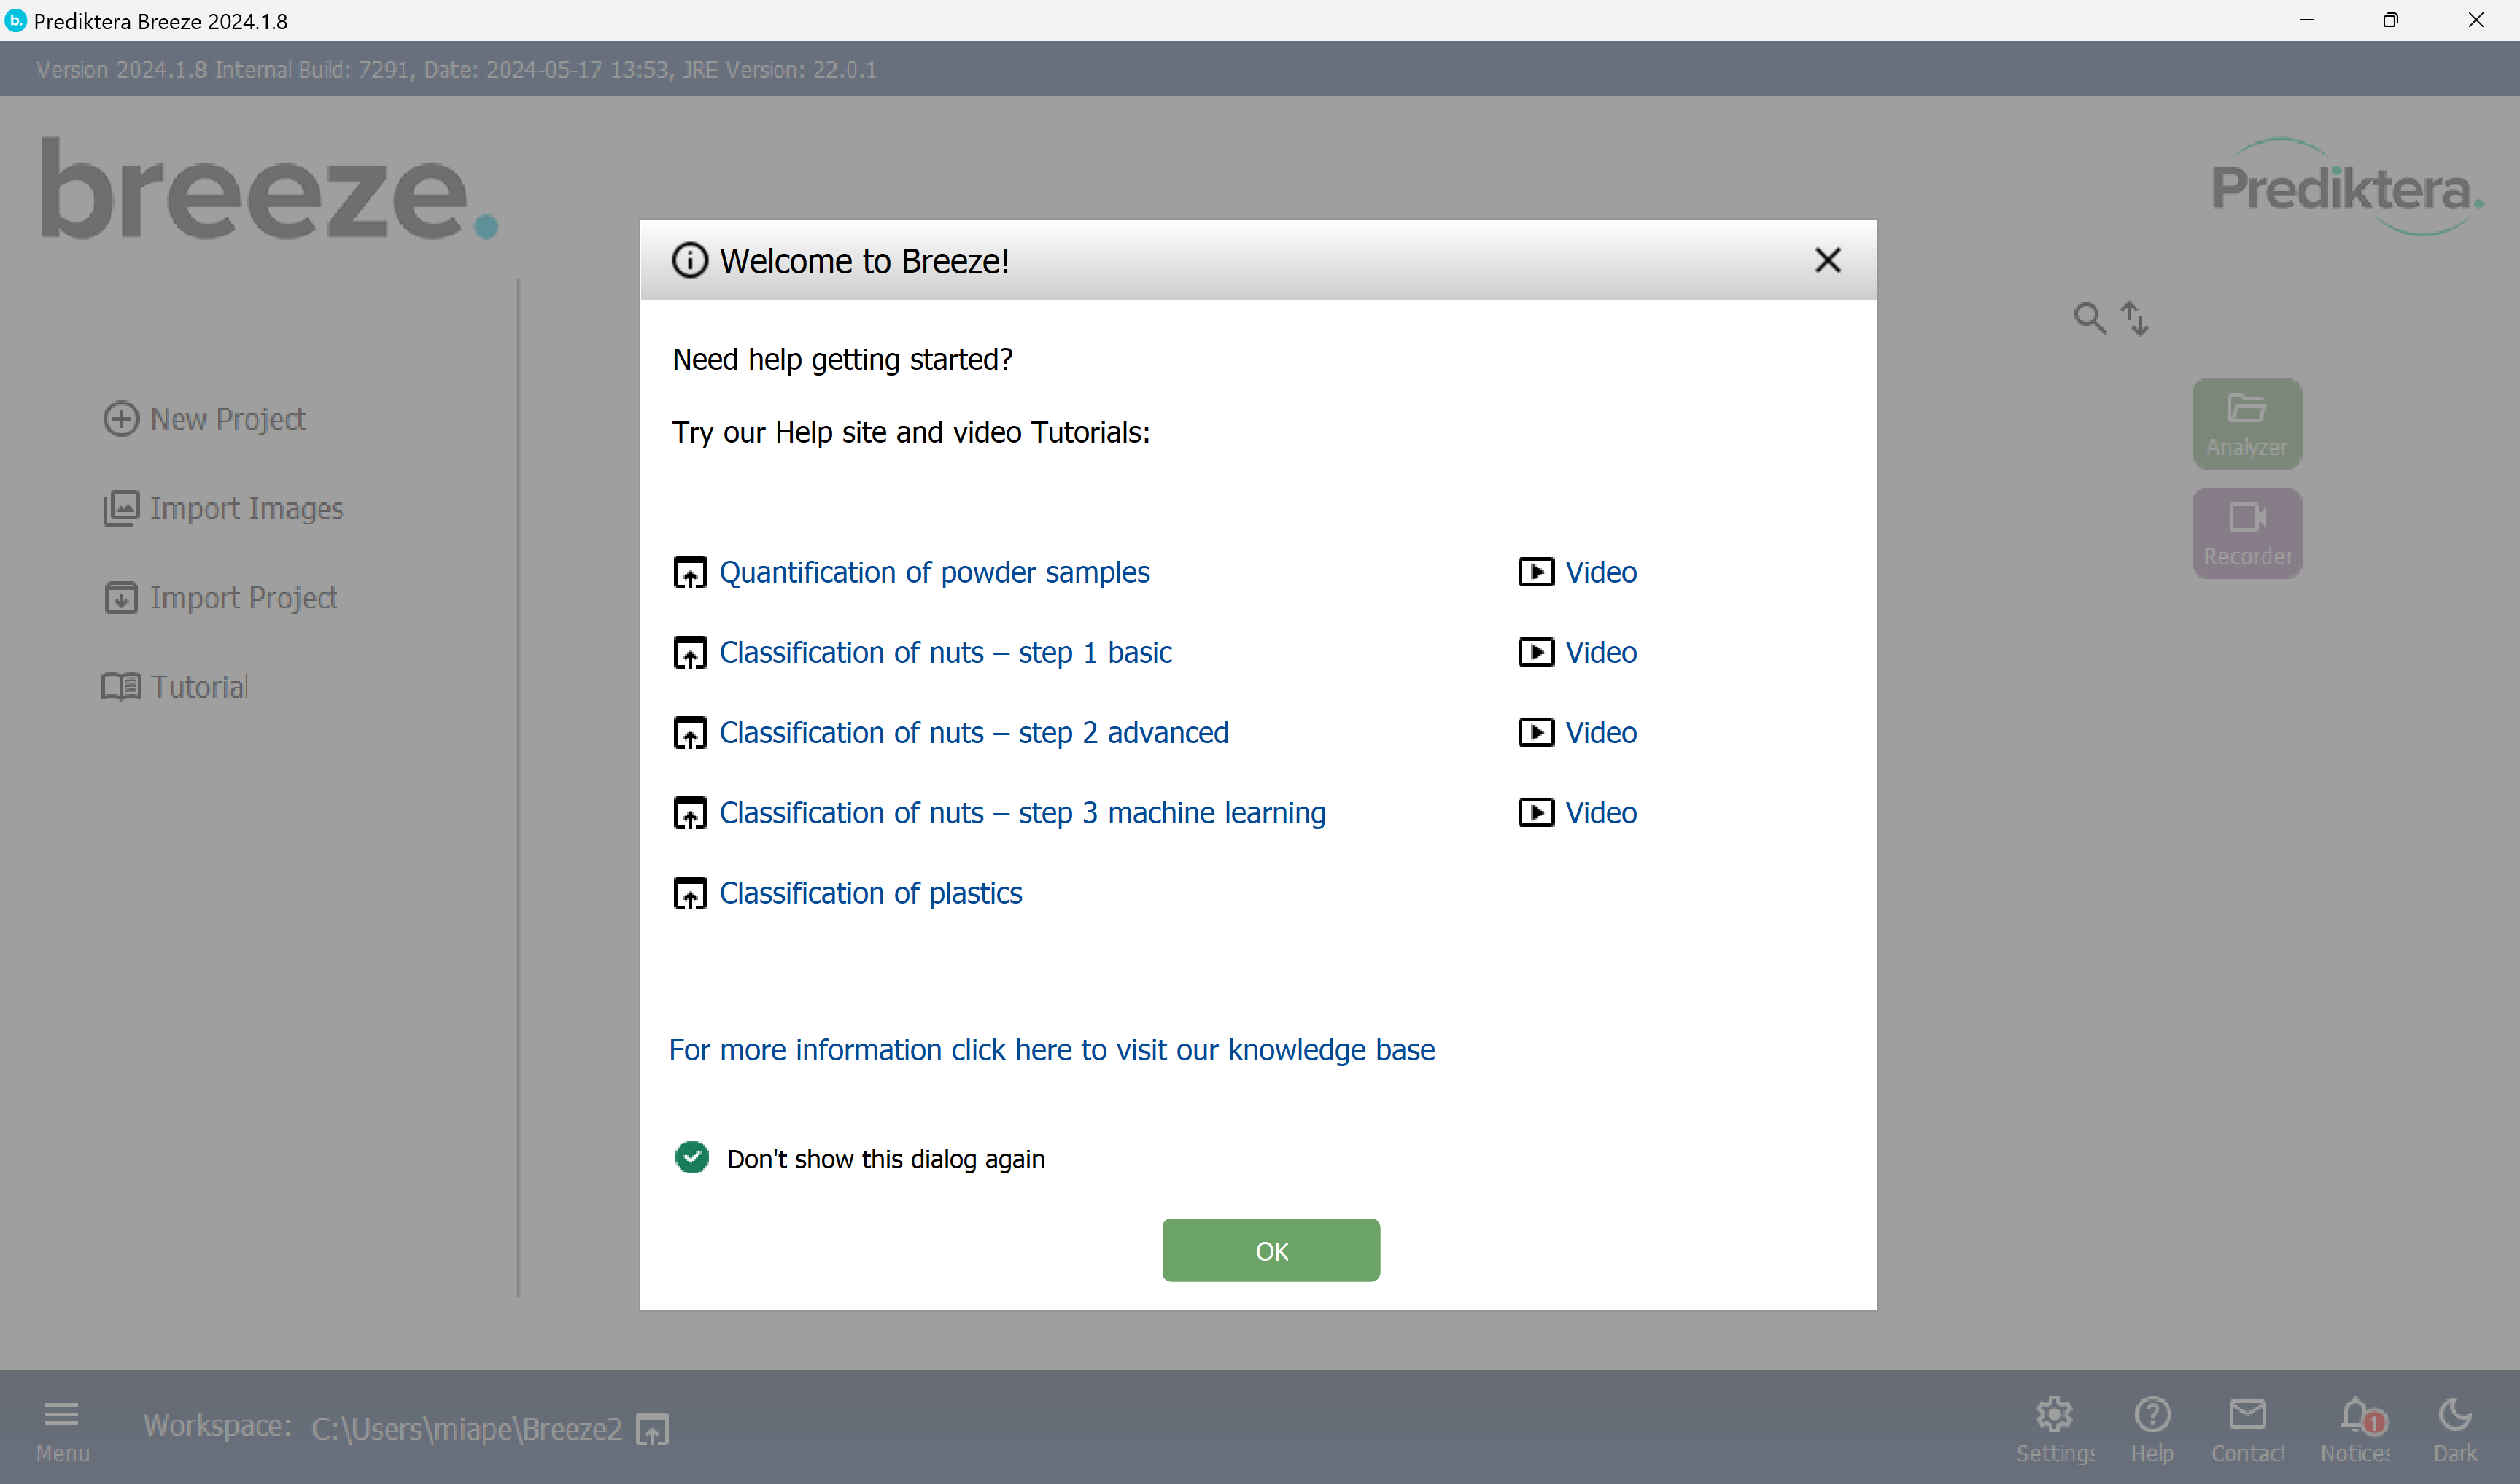Open Classification of plastics tutorial
2520x1484 pixels.
point(871,892)
